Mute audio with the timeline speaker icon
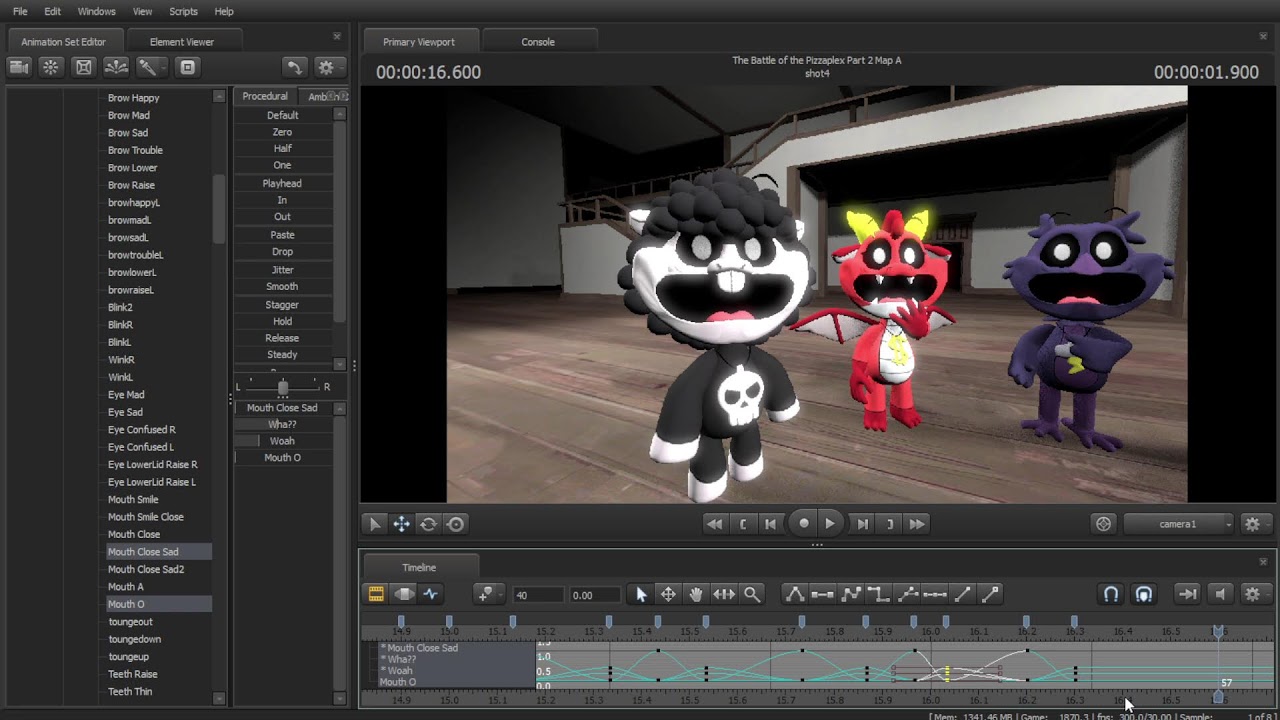 (x=1219, y=594)
